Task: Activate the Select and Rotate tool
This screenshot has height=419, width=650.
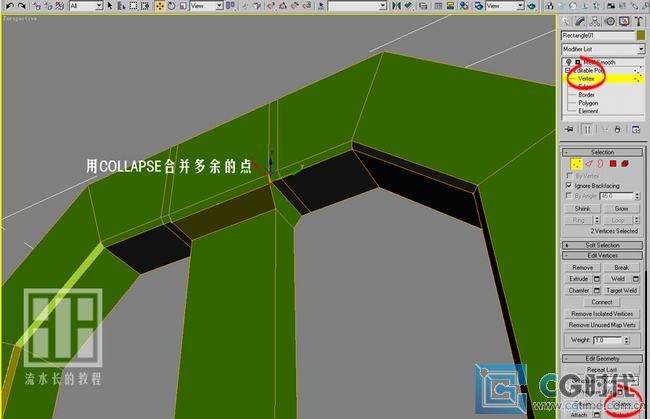Action: point(171,6)
